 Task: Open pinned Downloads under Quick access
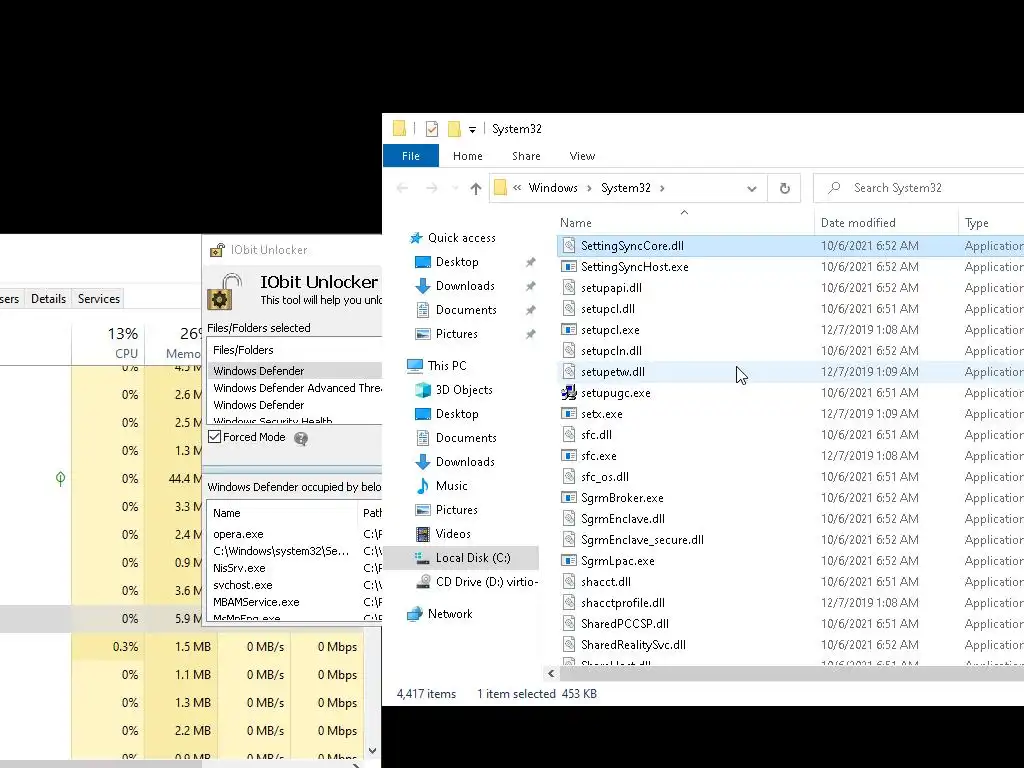(x=465, y=286)
